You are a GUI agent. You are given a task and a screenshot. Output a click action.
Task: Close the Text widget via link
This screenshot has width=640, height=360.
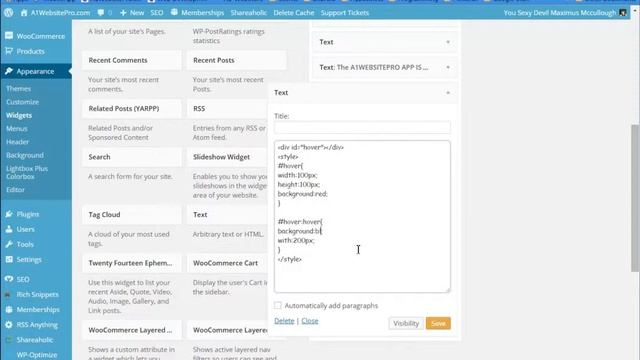pos(310,321)
